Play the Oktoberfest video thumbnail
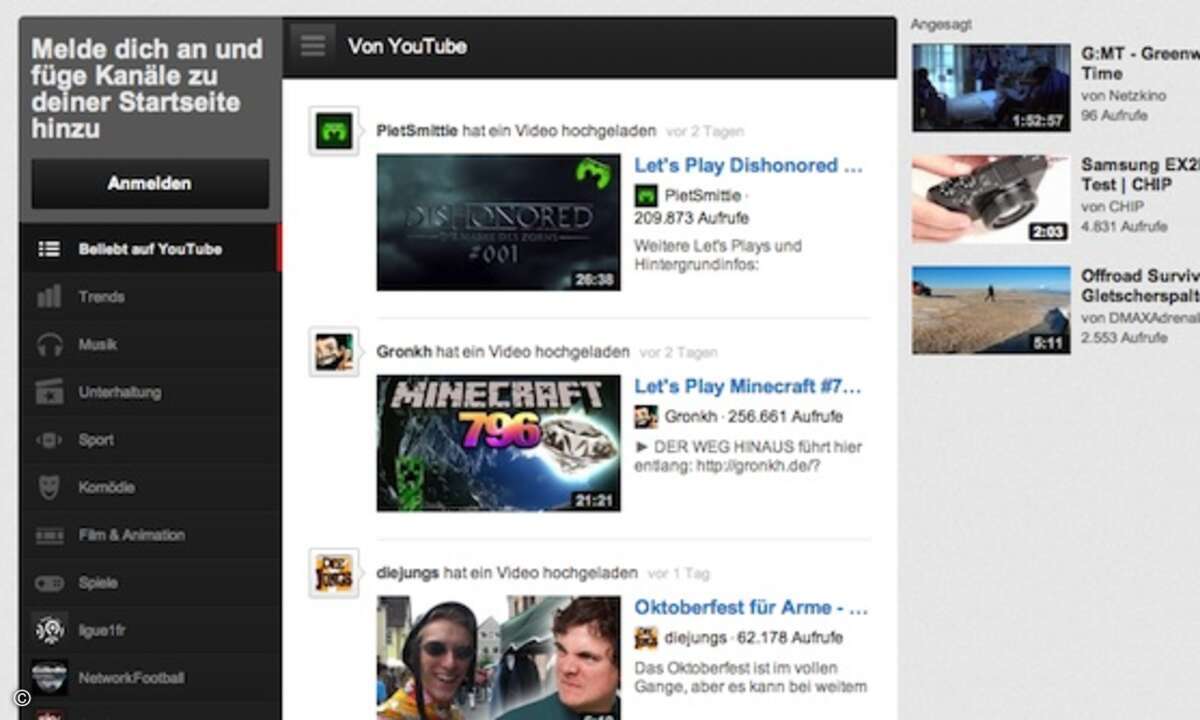 coord(498,657)
